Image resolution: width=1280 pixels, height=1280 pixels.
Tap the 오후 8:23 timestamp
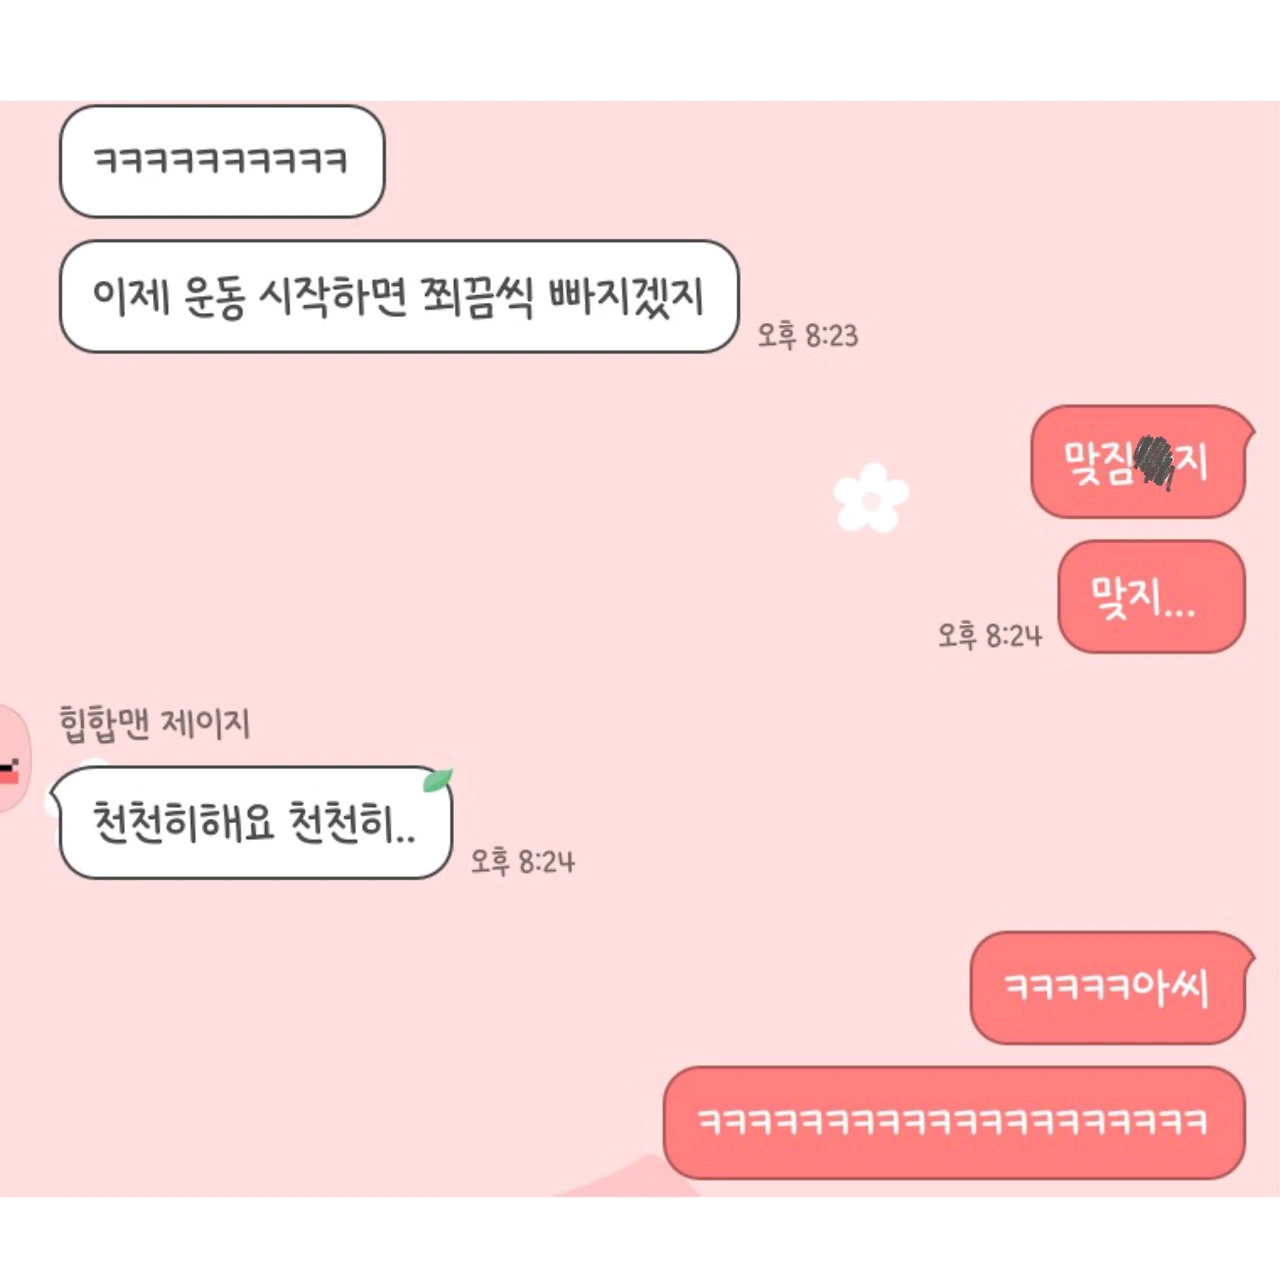click(x=808, y=335)
